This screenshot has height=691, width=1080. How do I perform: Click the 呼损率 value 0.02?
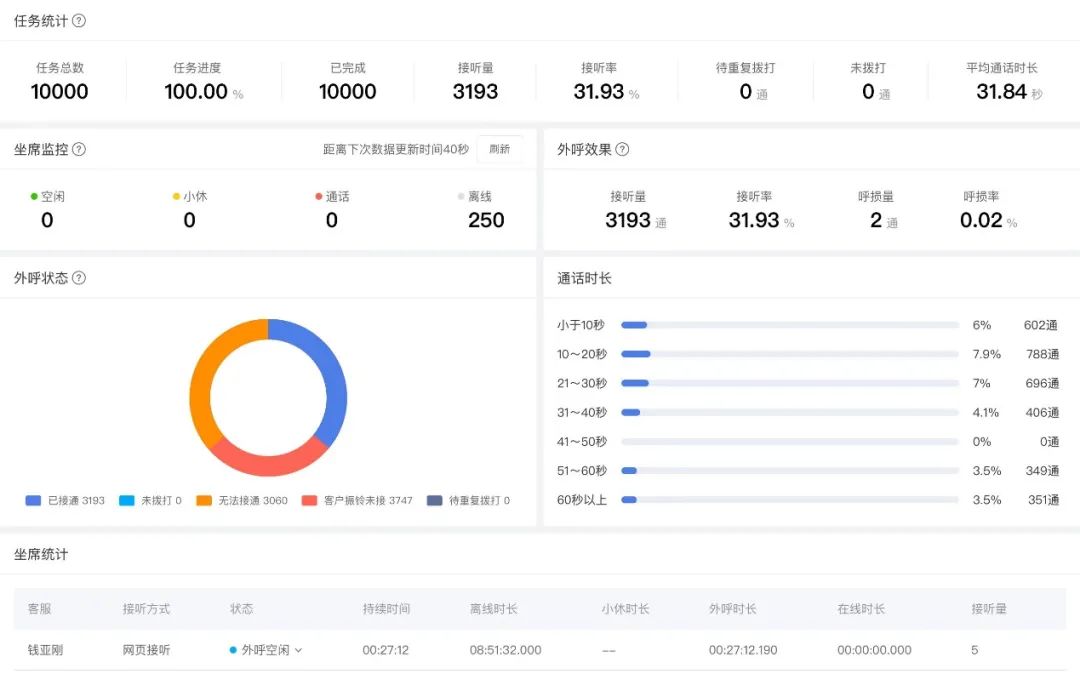(x=981, y=220)
